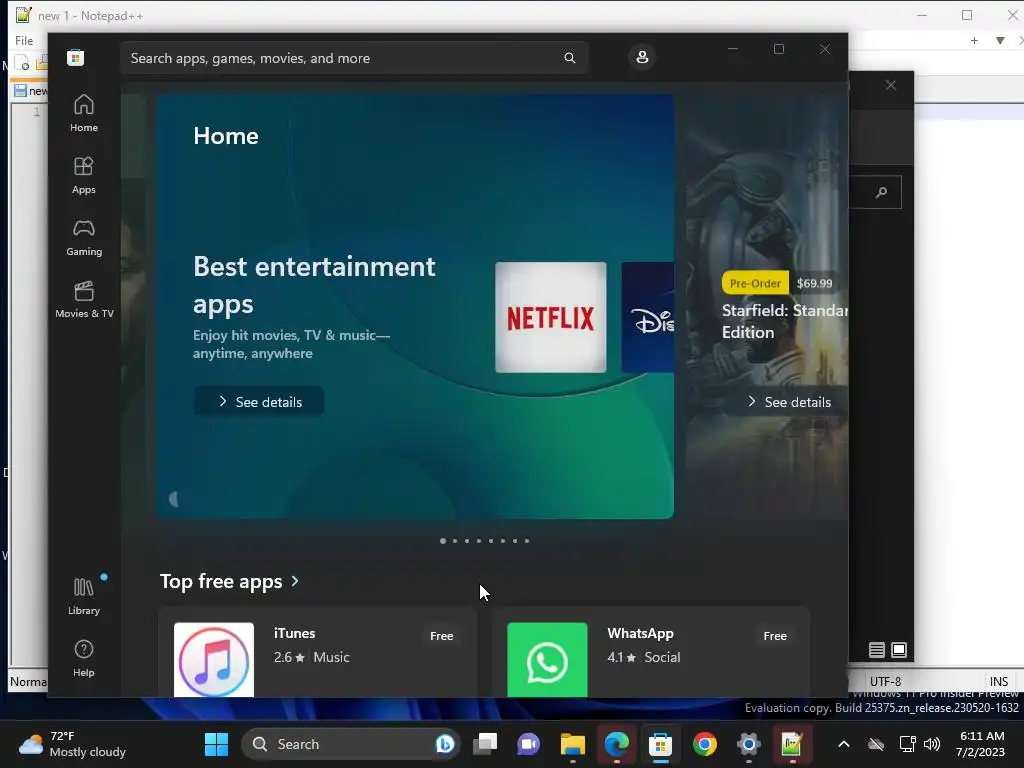
Task: Open the WhatsApp app card
Action: click(x=651, y=653)
